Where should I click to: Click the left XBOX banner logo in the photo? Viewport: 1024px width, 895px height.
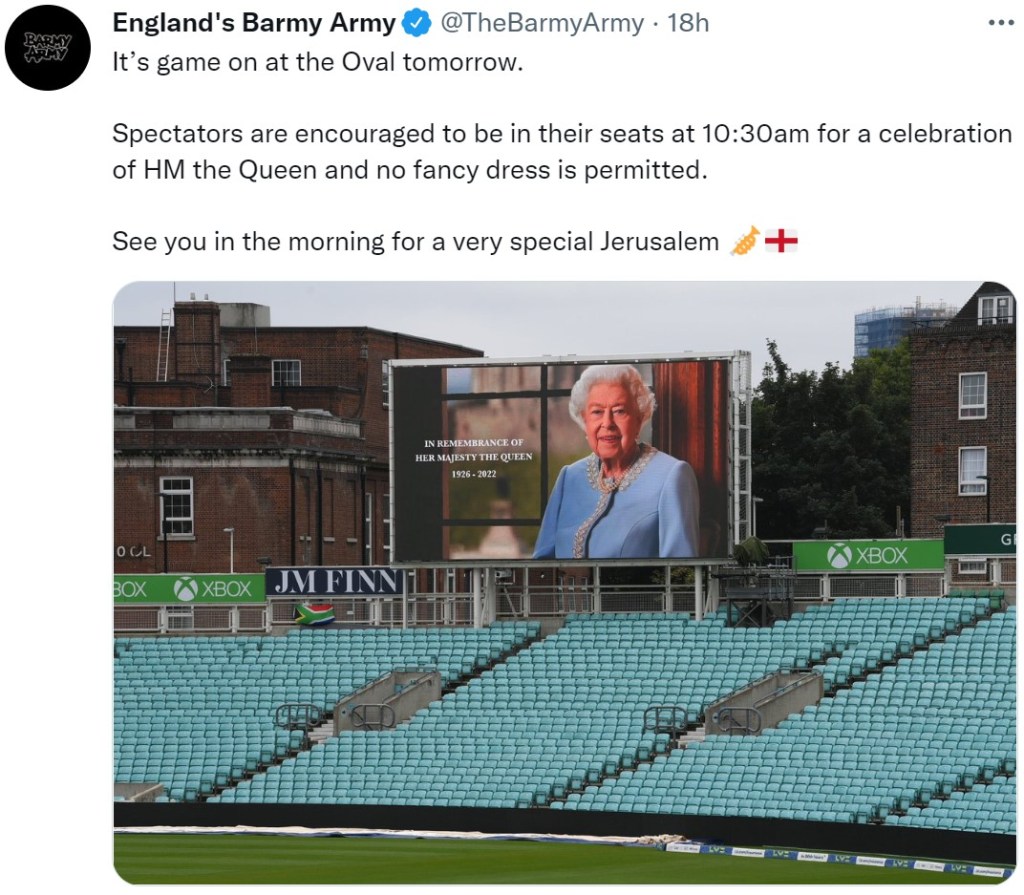tap(213, 589)
